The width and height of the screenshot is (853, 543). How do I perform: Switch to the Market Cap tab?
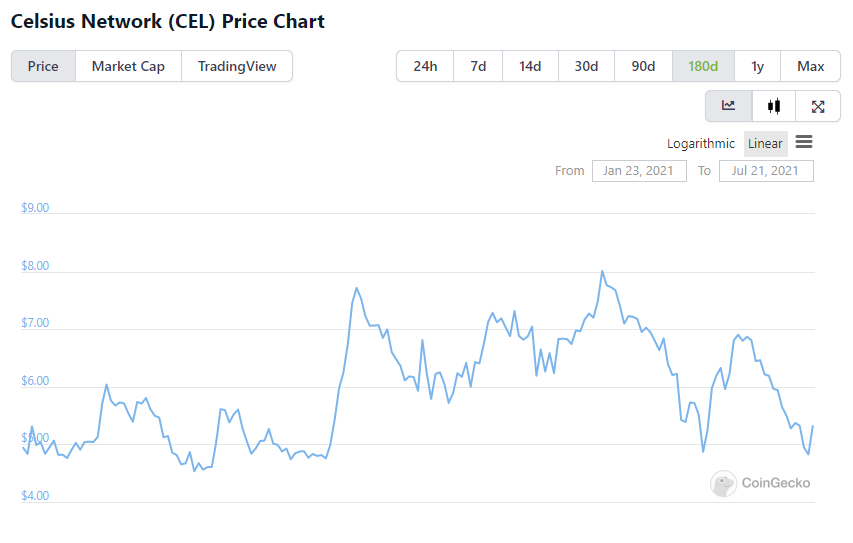pyautogui.click(x=128, y=66)
